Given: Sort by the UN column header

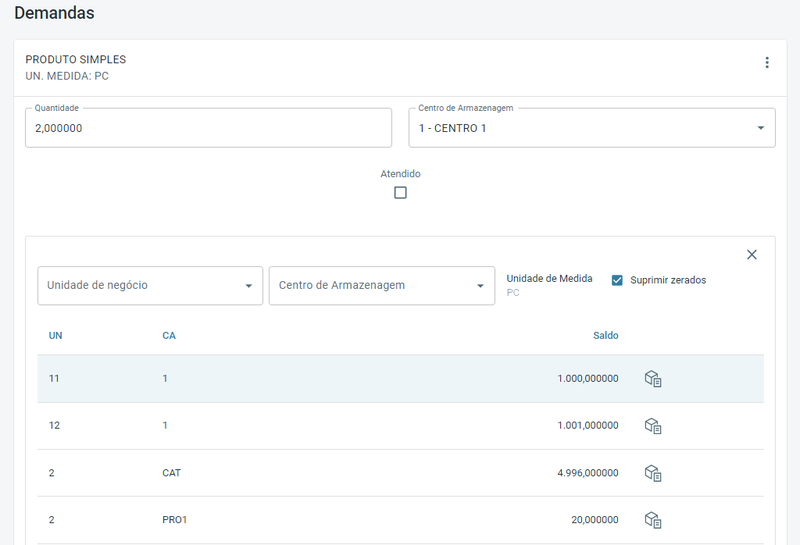Looking at the screenshot, I should click(x=56, y=336).
